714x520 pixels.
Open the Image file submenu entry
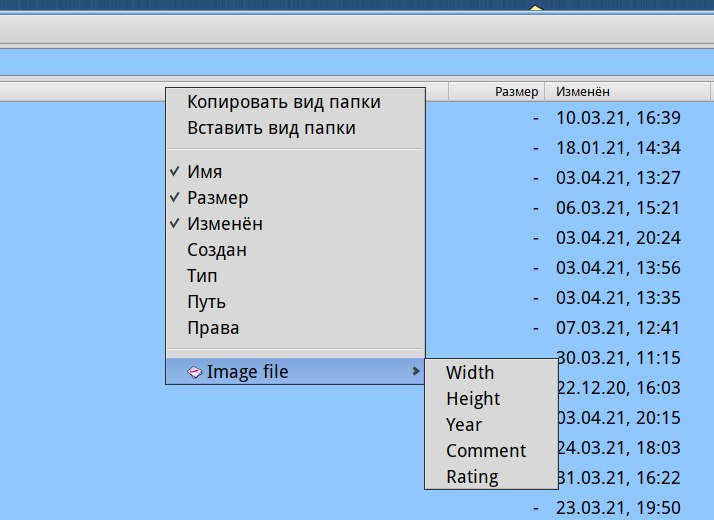[x=296, y=372]
